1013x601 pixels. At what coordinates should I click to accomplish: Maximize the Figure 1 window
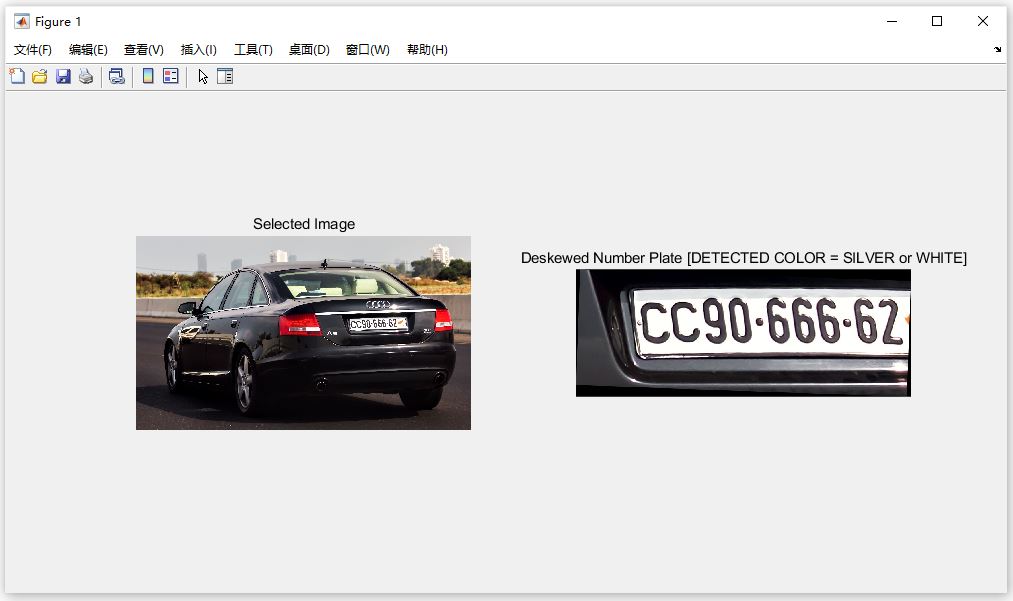[937, 21]
